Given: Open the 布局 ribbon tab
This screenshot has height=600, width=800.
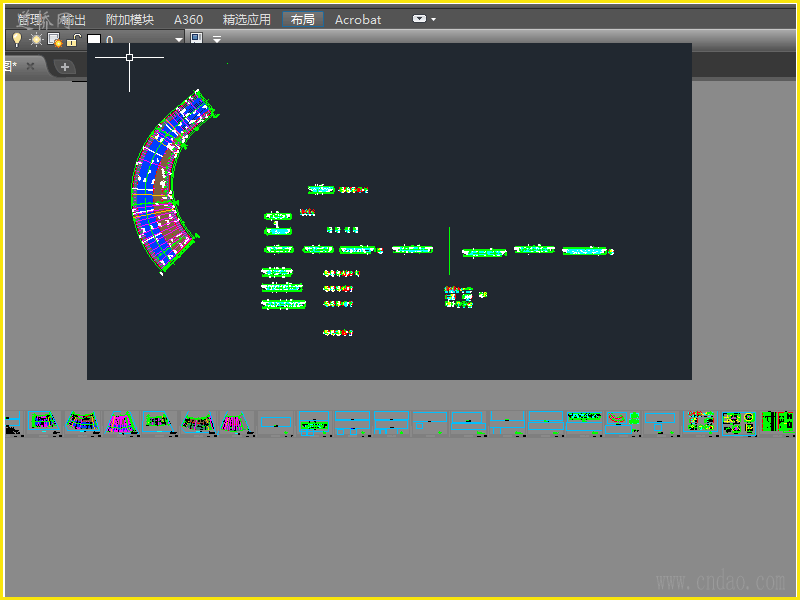Looking at the screenshot, I should 303,19.
